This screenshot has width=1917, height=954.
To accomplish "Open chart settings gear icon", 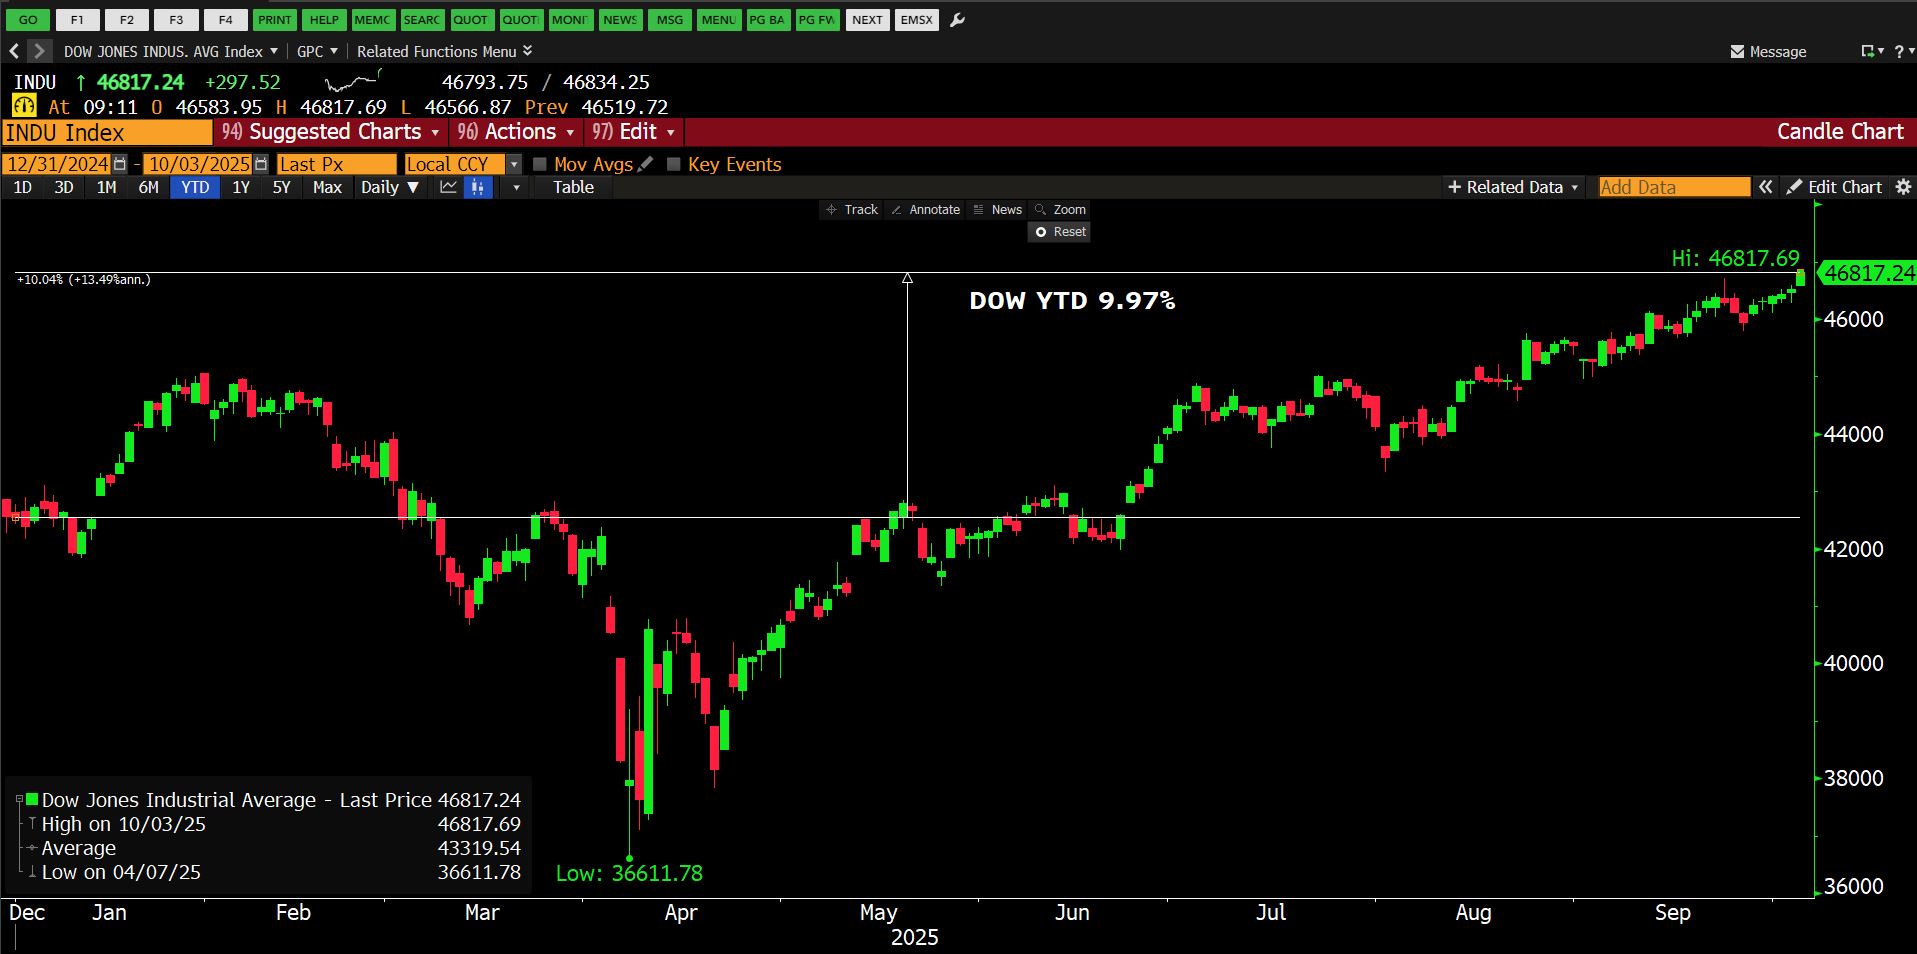I will click(1903, 187).
